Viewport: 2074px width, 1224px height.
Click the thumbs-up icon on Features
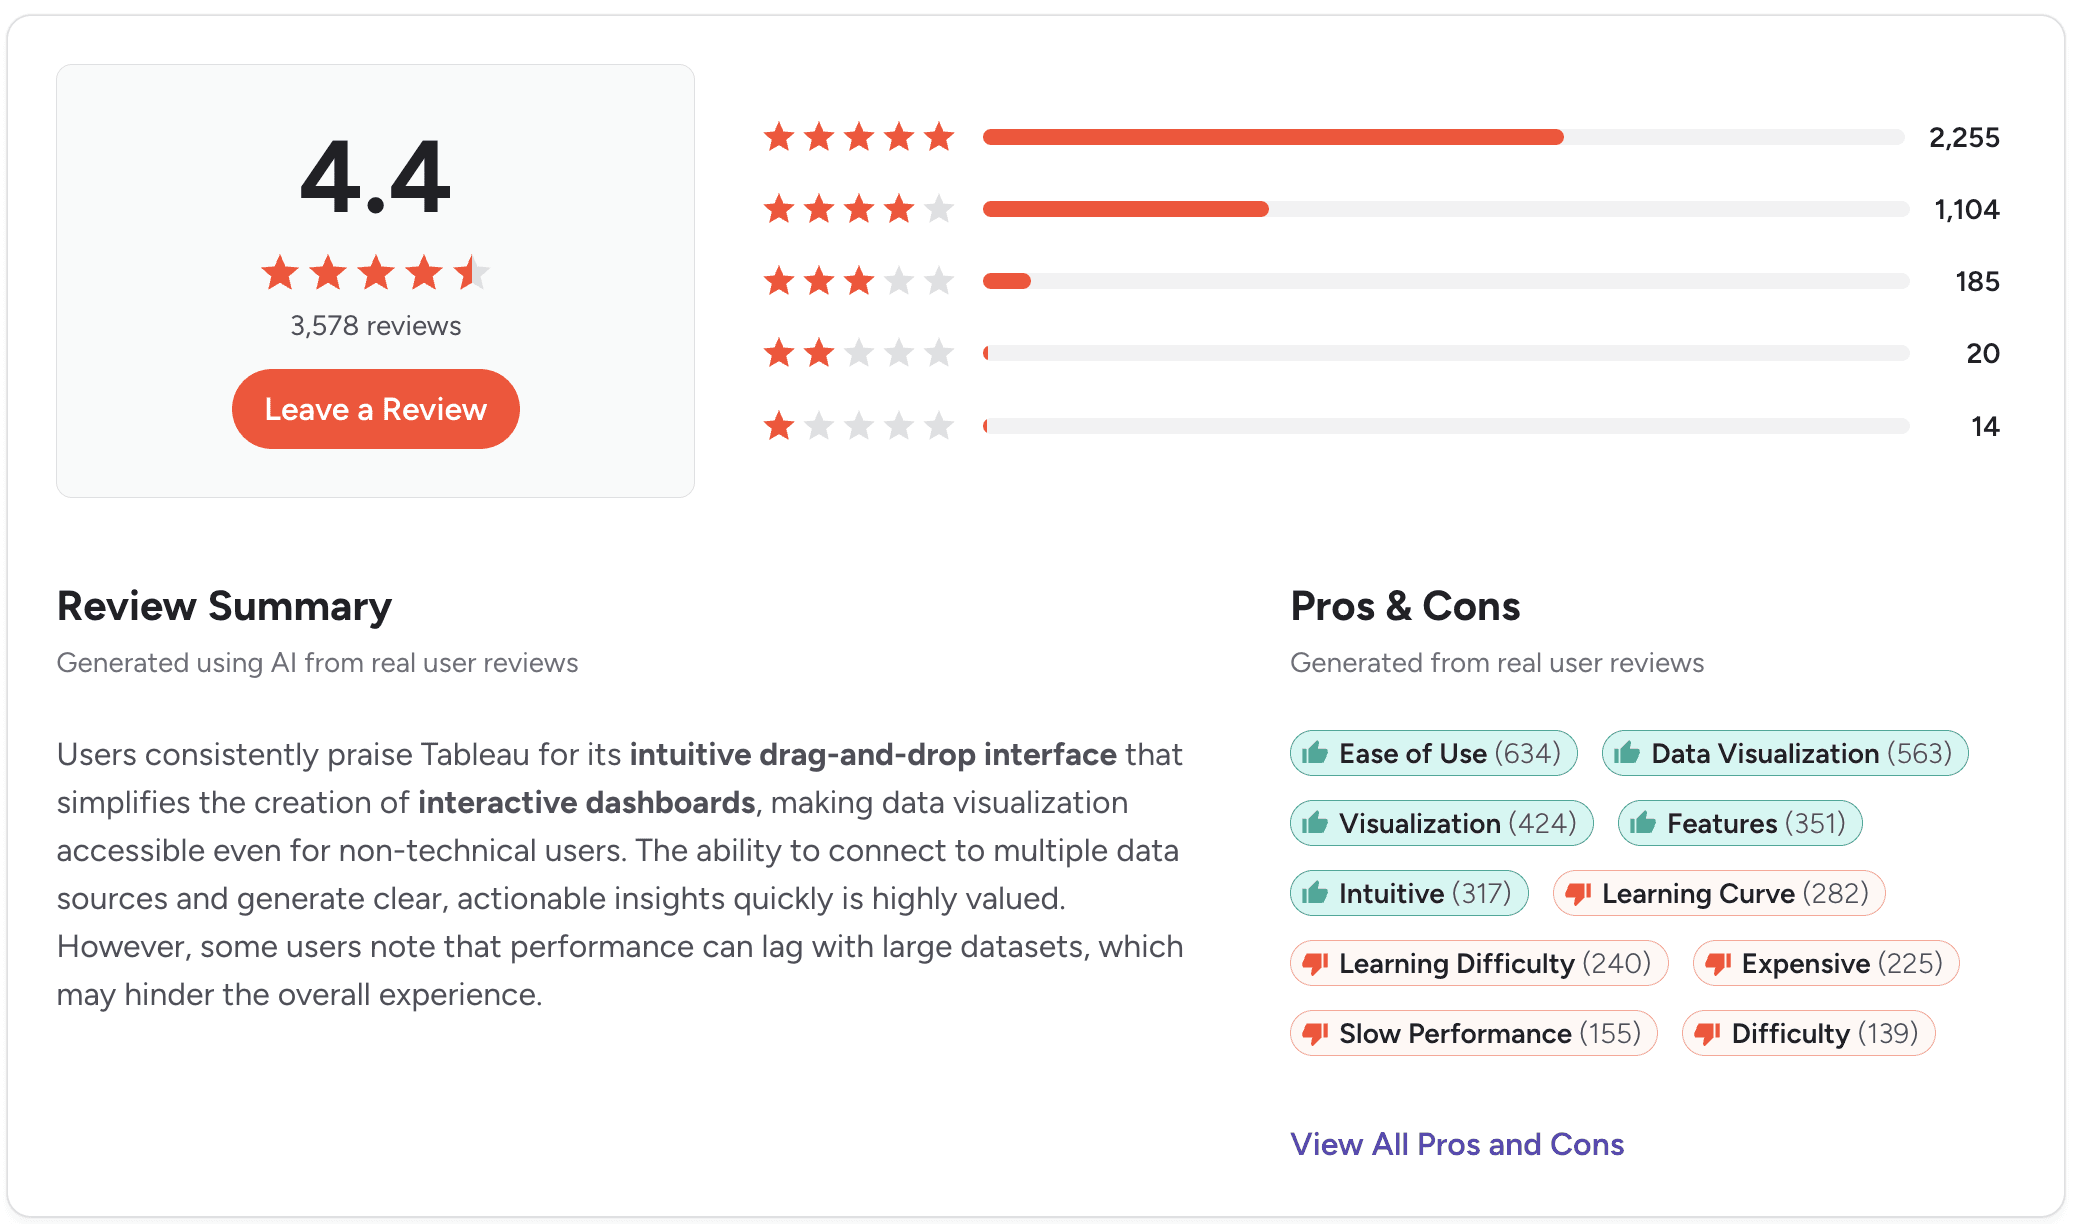click(x=1644, y=823)
